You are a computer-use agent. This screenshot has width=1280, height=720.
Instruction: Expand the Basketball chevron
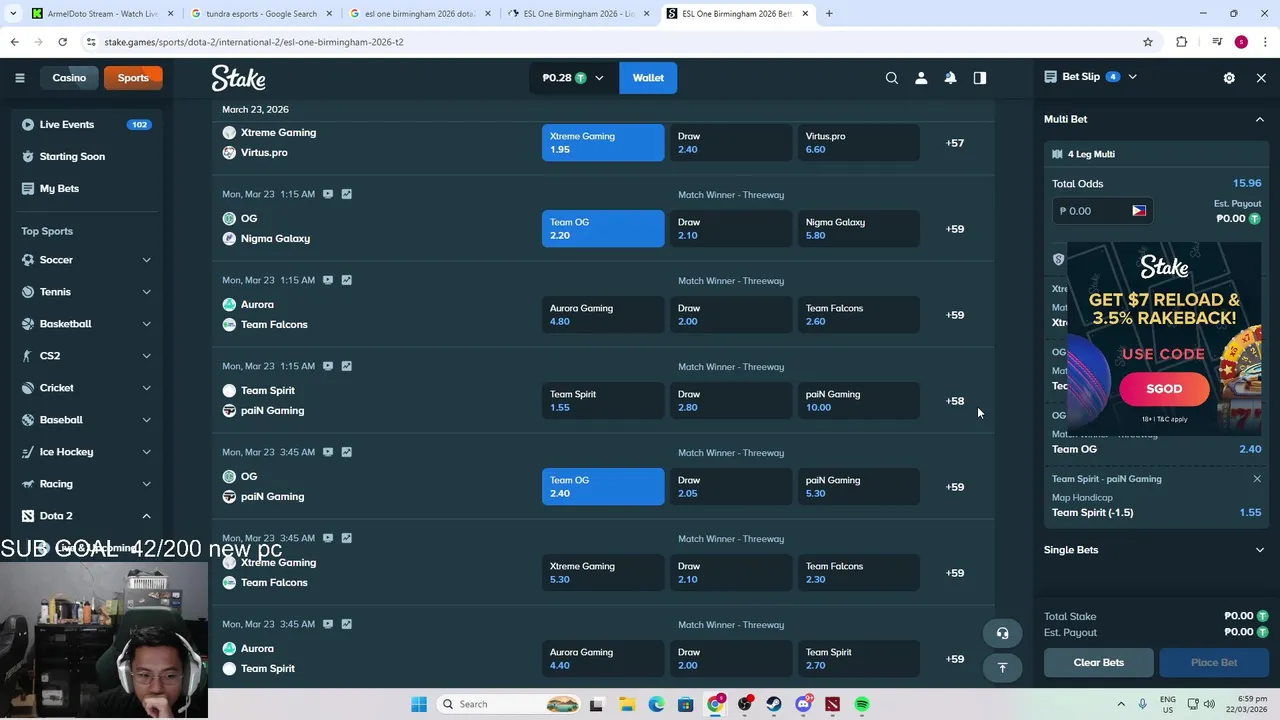[146, 324]
